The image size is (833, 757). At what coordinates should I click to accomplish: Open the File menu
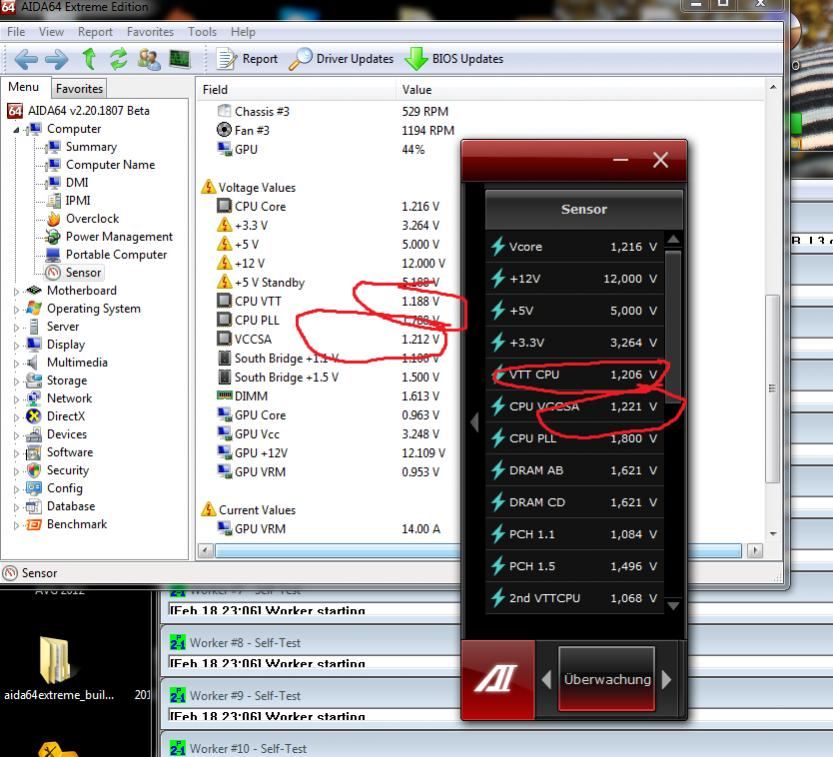(16, 32)
